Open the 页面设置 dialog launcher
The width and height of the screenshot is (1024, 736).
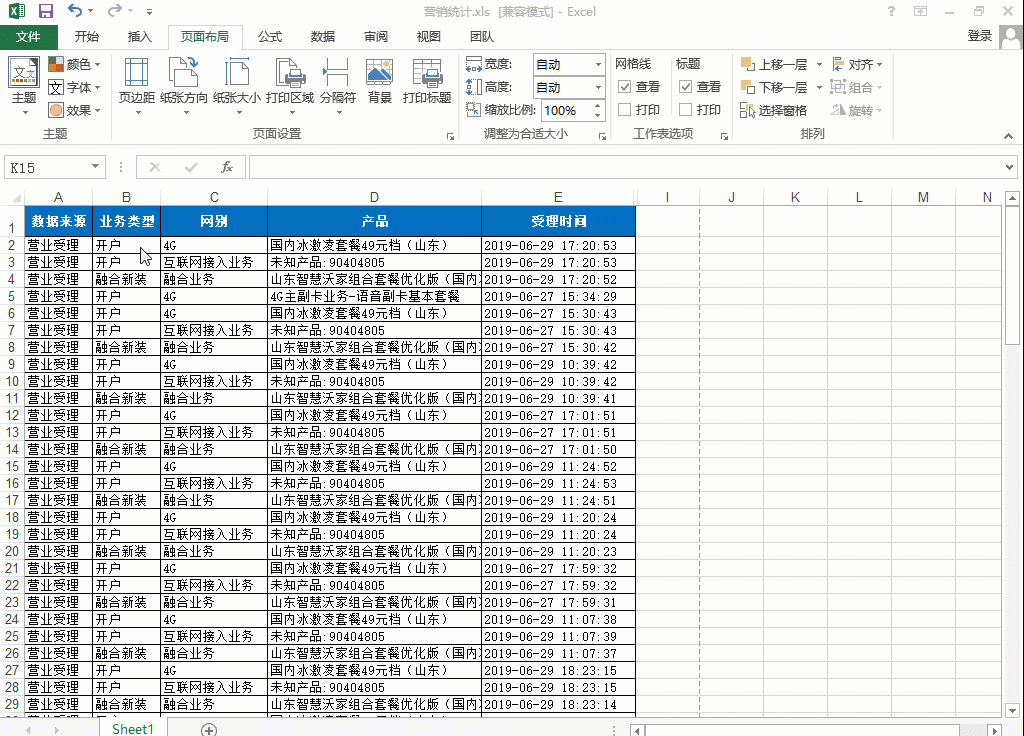[450, 136]
